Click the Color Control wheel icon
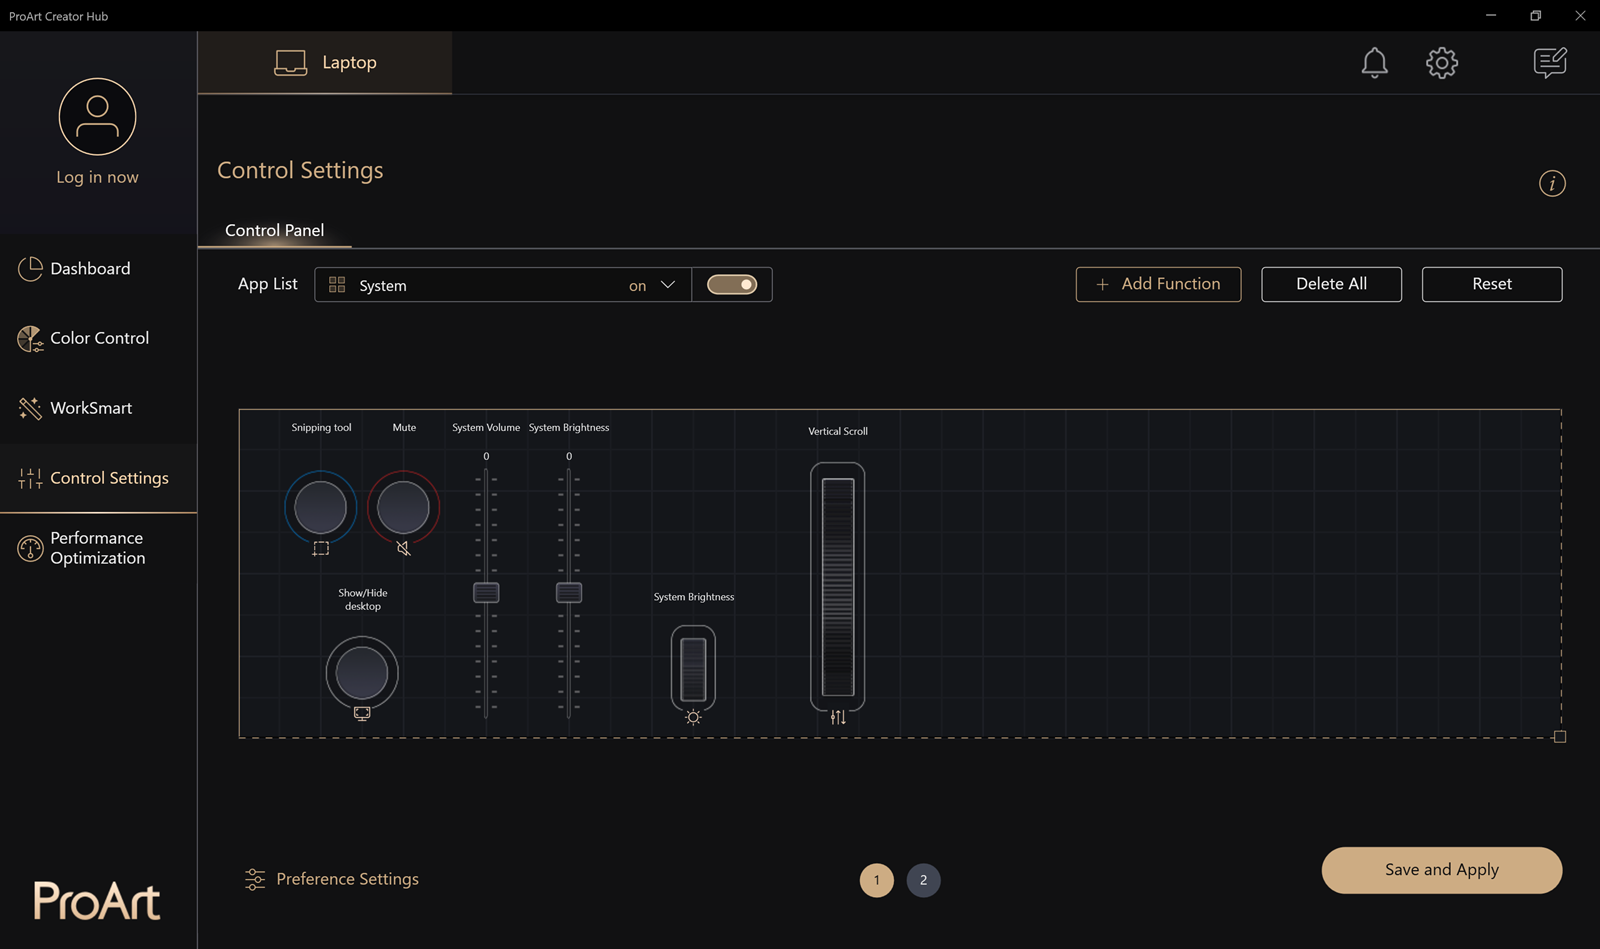Image resolution: width=1600 pixels, height=949 pixels. [30, 339]
